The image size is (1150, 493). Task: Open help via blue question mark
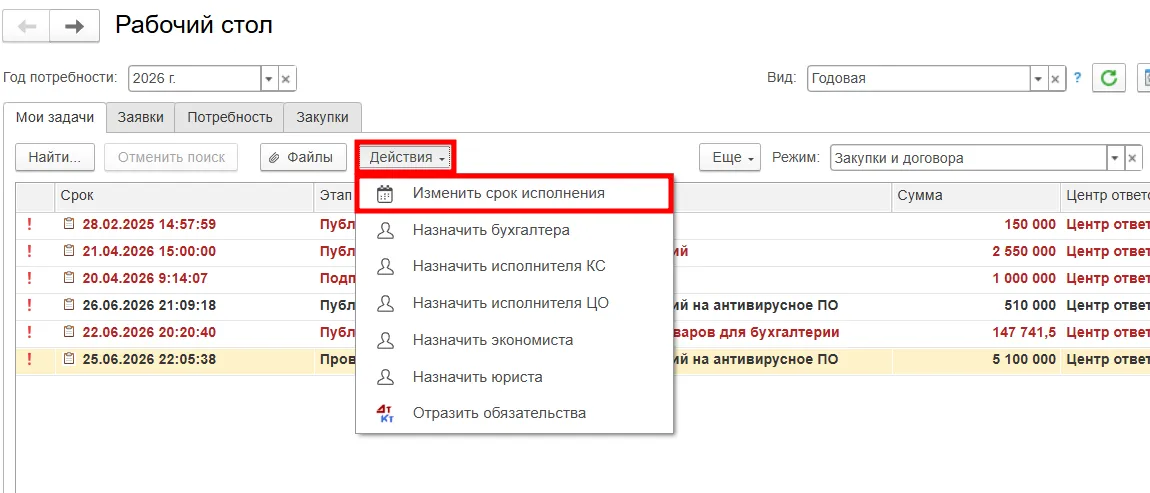(x=1077, y=78)
